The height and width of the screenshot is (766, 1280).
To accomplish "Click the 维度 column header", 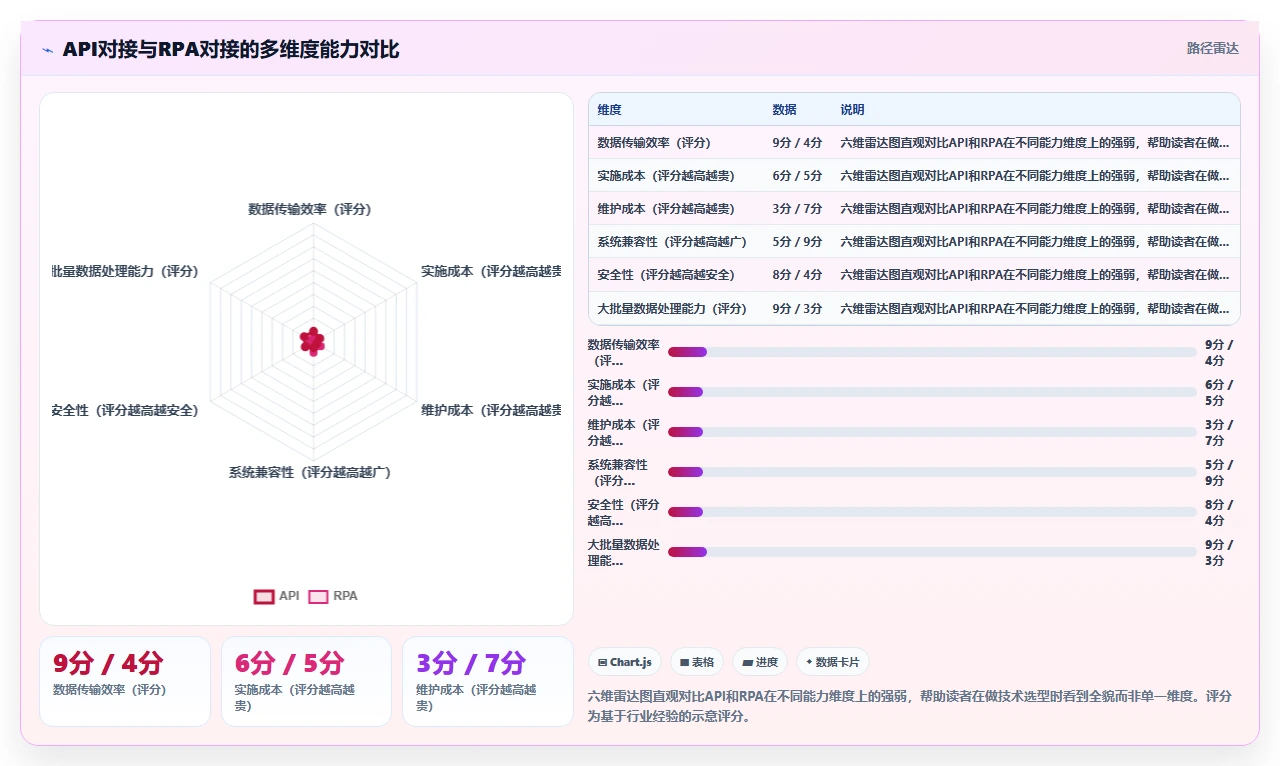I will [610, 110].
